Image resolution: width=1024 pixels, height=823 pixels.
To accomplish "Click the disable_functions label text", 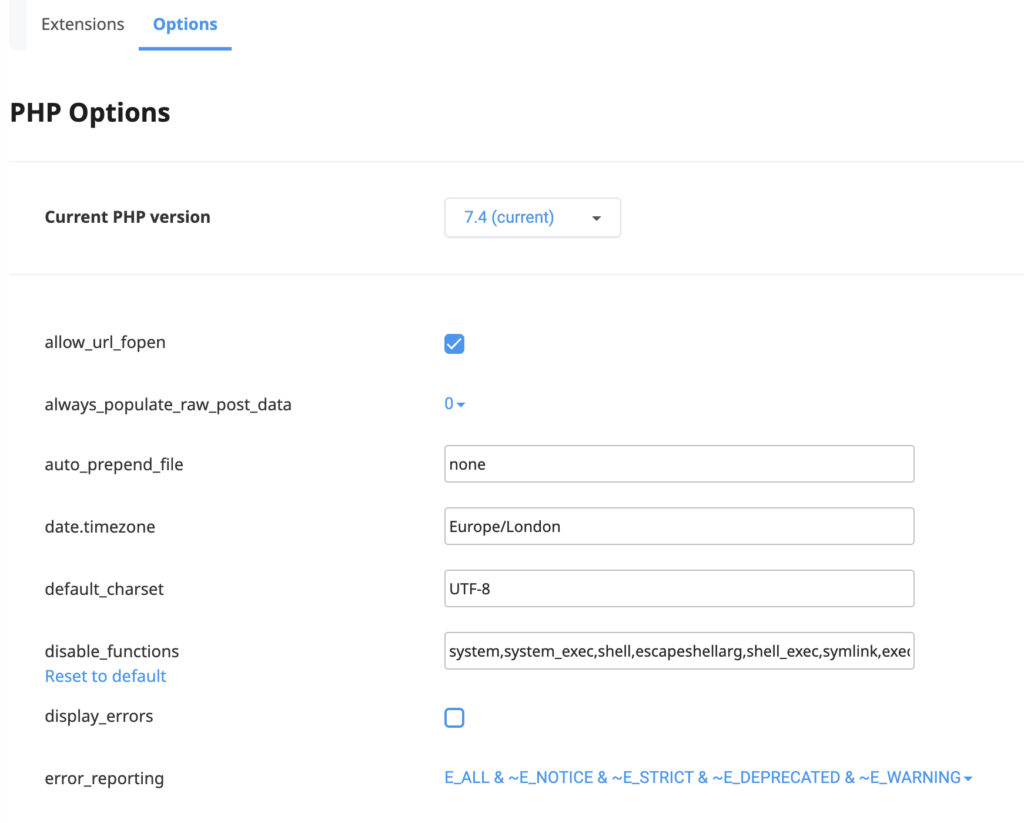I will tap(112, 651).
